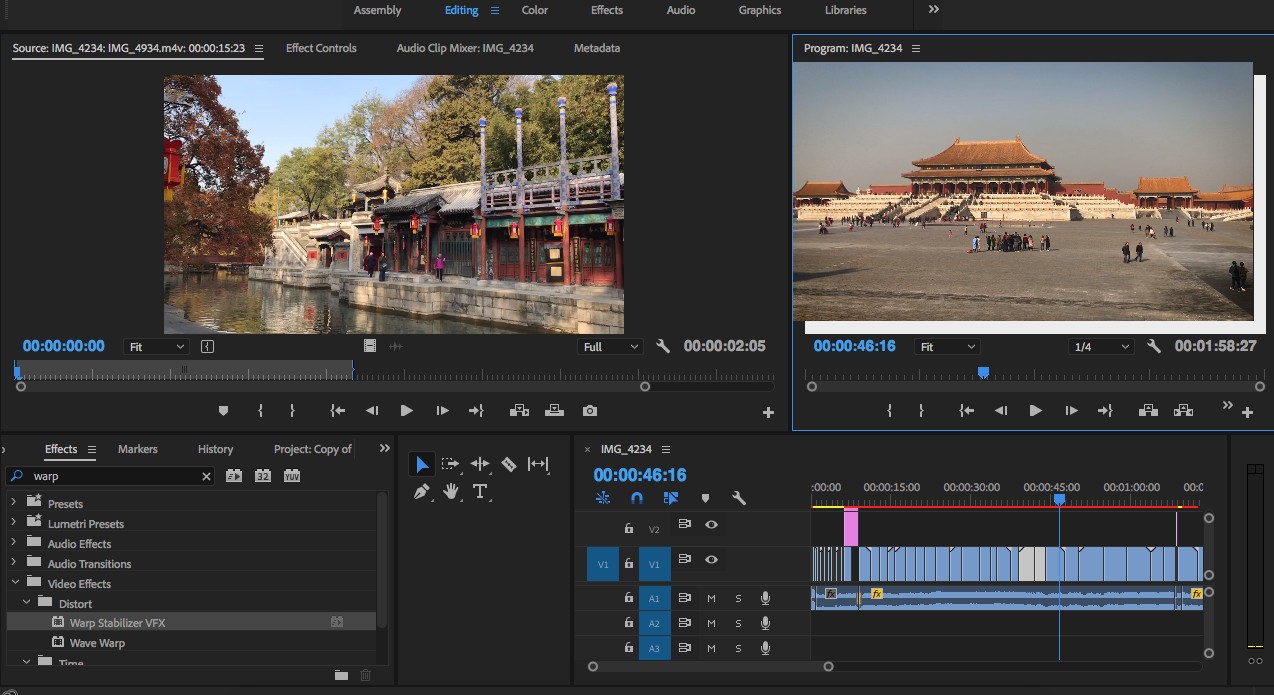Screen dimensions: 1274x695
Task: Open Program monitor 1/4 resolution dropdown
Action: pos(1100,347)
